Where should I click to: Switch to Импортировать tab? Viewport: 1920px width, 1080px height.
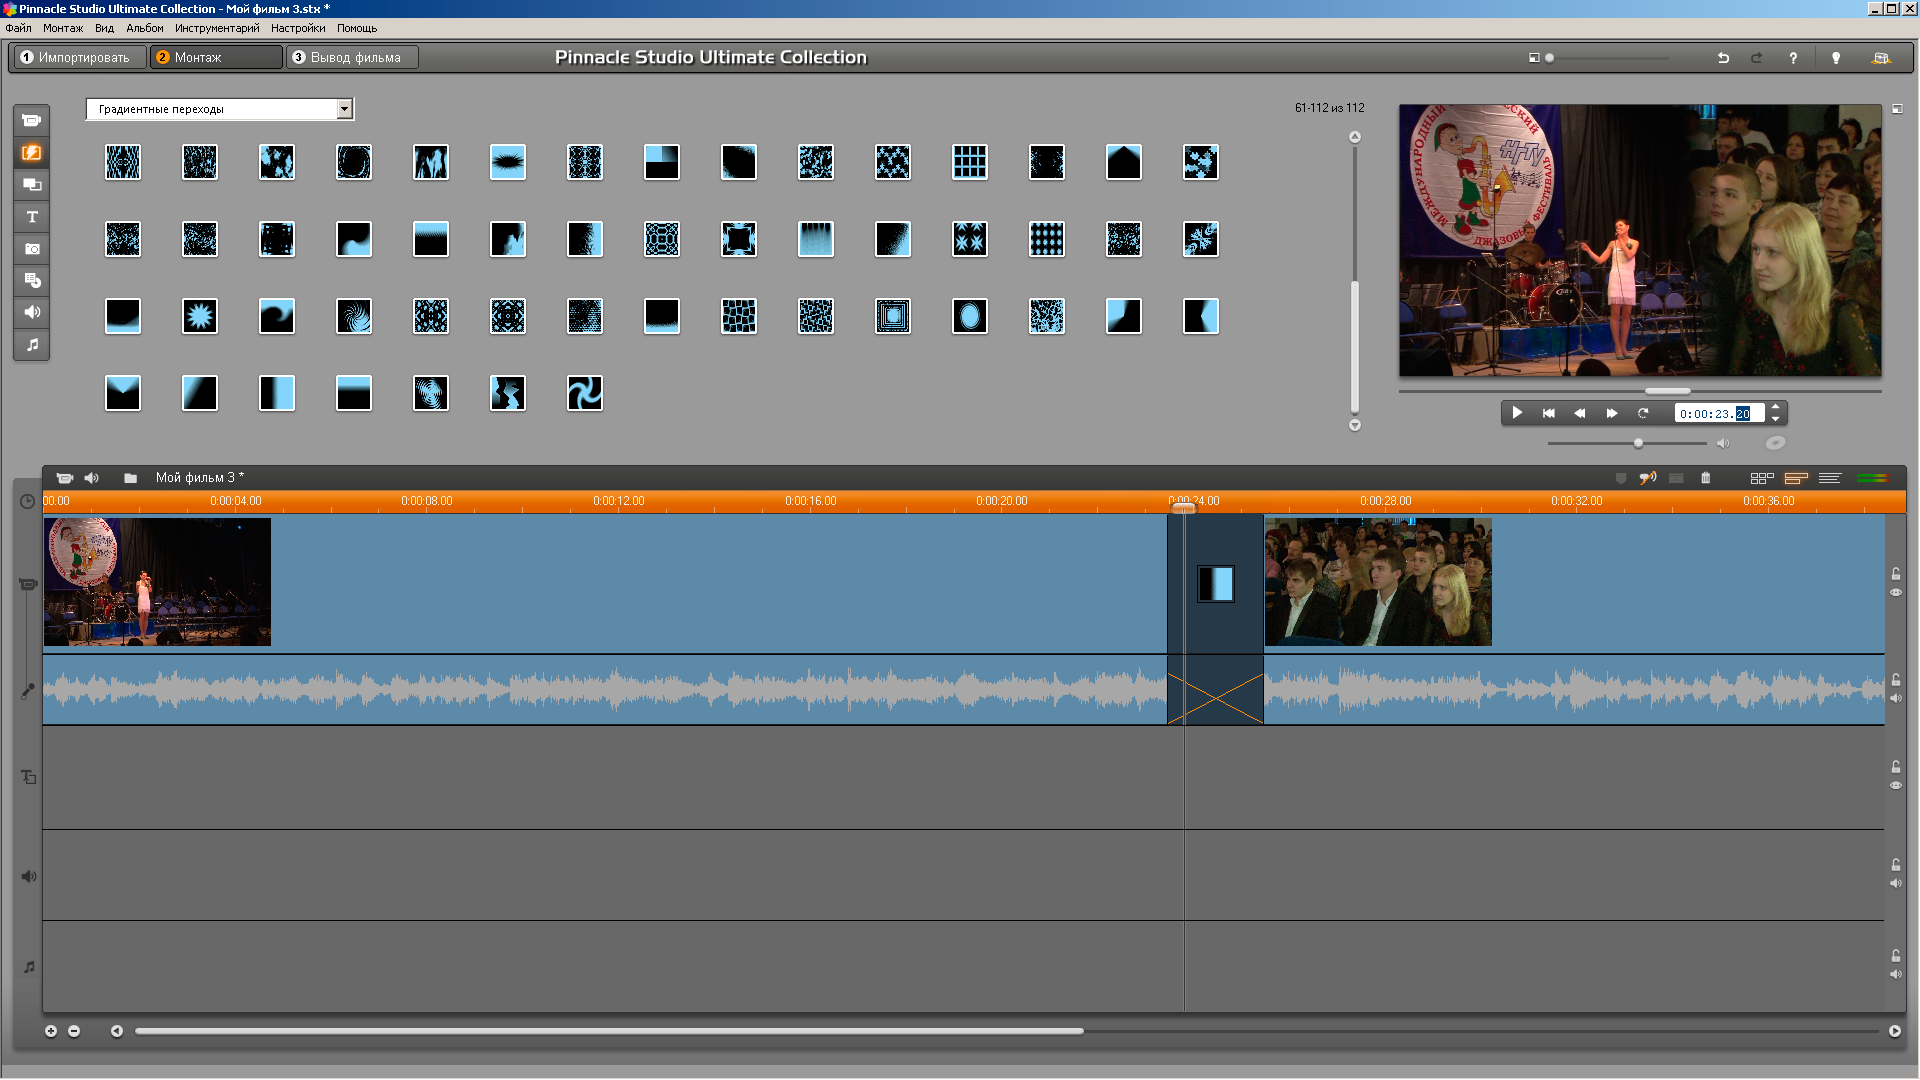pyautogui.click(x=78, y=58)
